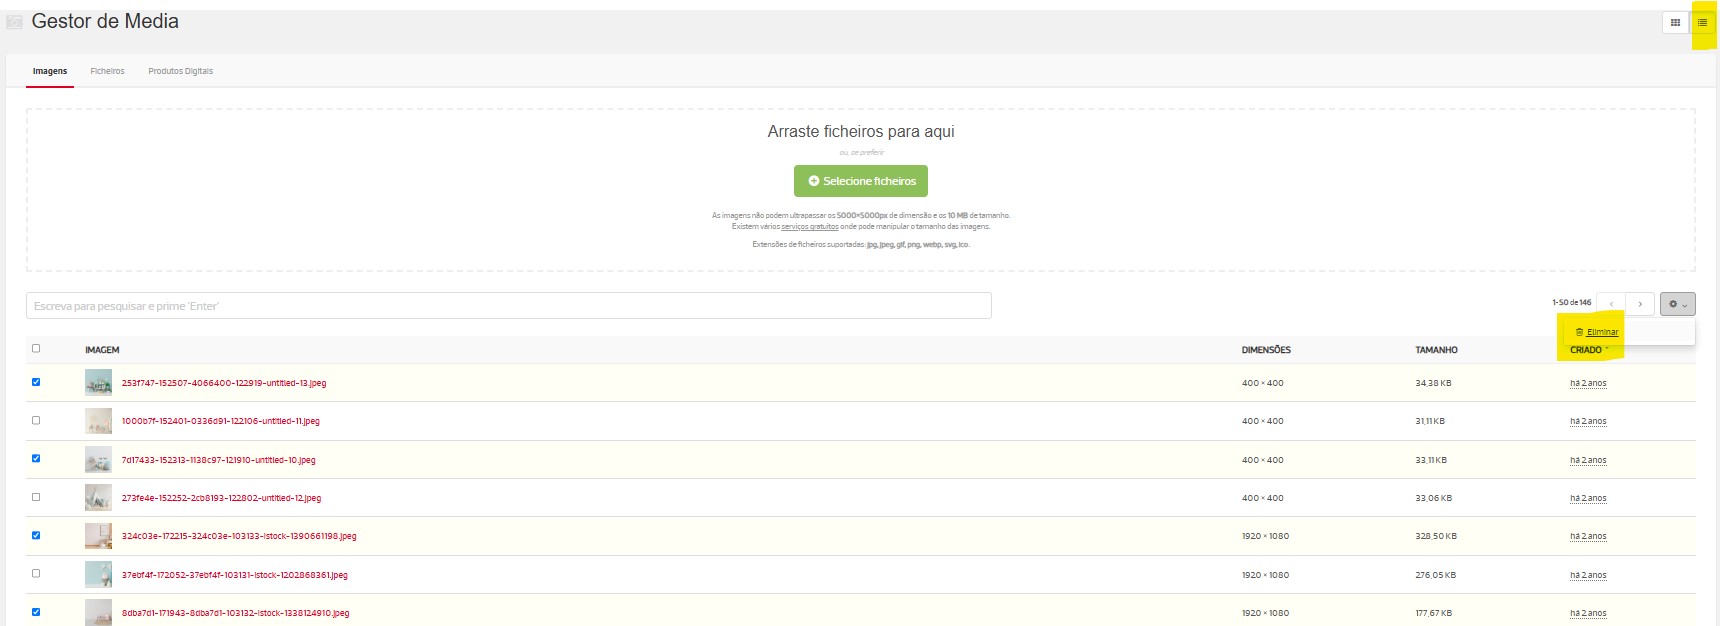Viewport: 1720px width, 626px height.
Task: Click 'há 2 anos' in untitled-13.jpeg row
Action: 1588,383
